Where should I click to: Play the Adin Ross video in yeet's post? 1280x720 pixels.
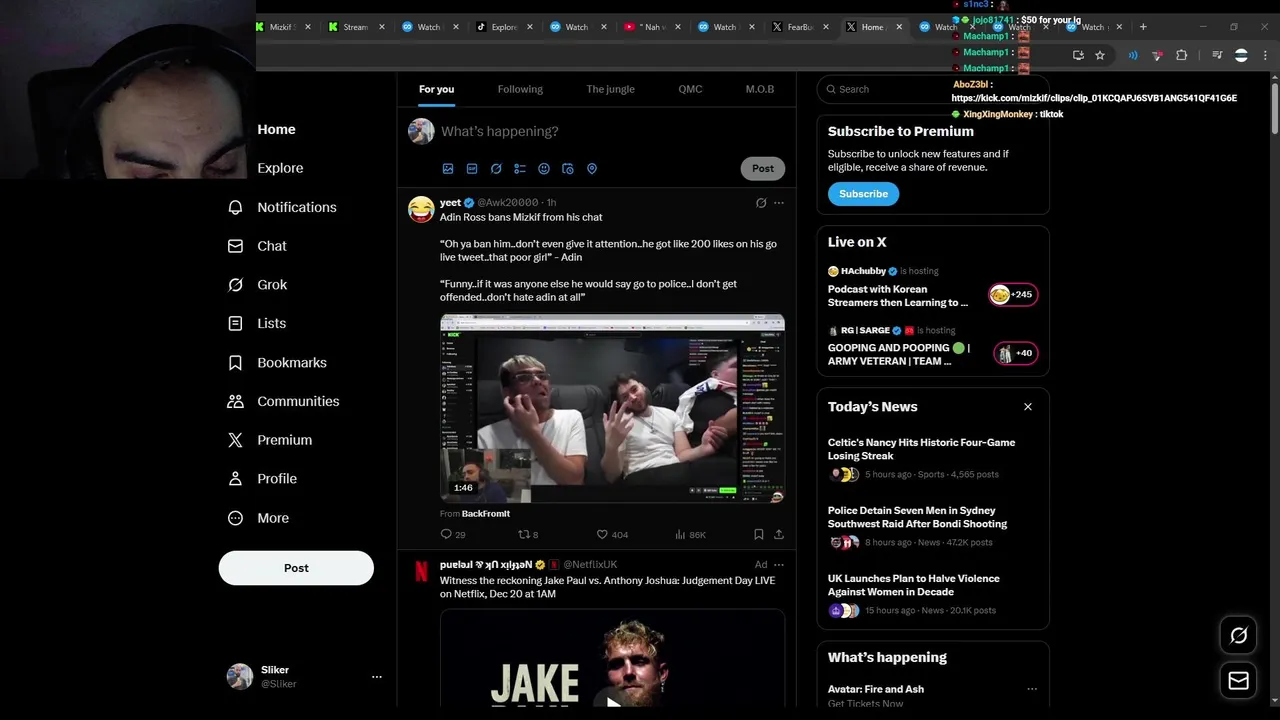pos(612,408)
